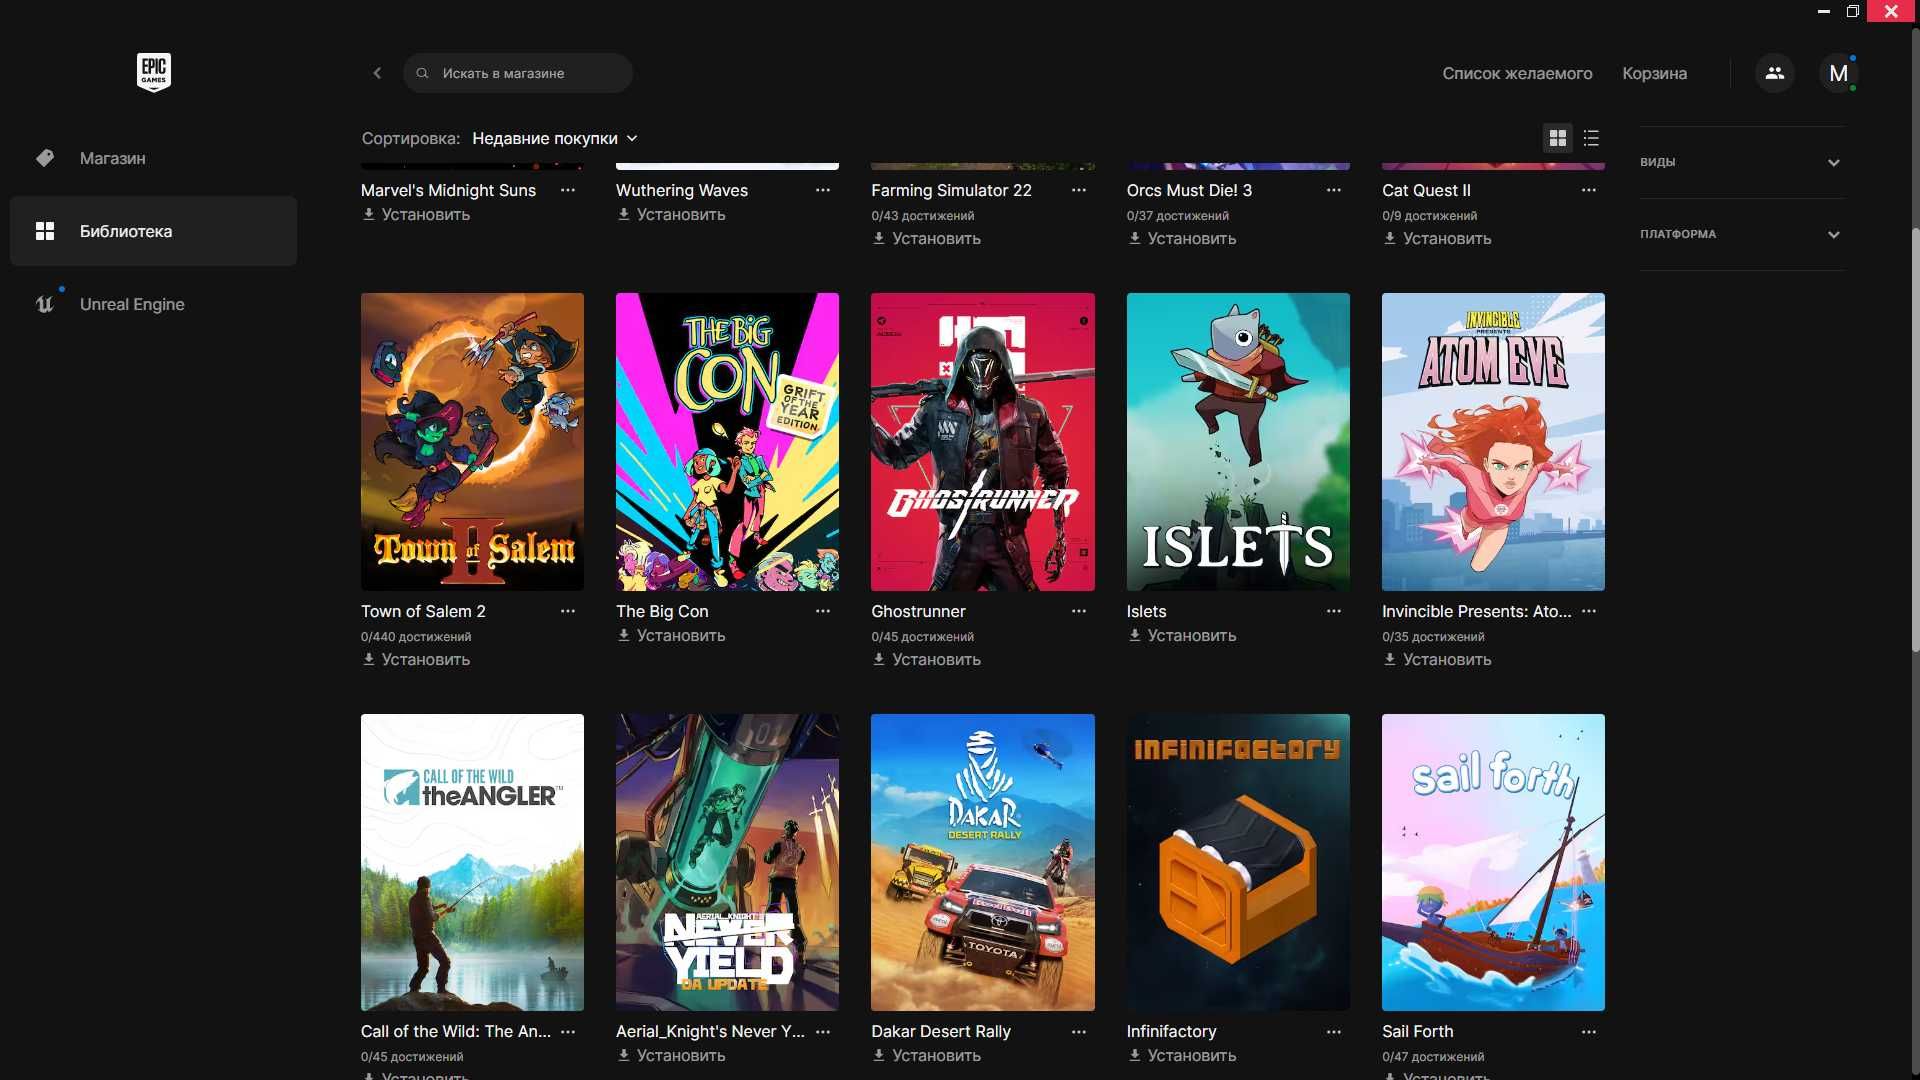Open options menu for Dakar Desert Rally
Image resolution: width=1920 pixels, height=1080 pixels.
pyautogui.click(x=1079, y=1031)
